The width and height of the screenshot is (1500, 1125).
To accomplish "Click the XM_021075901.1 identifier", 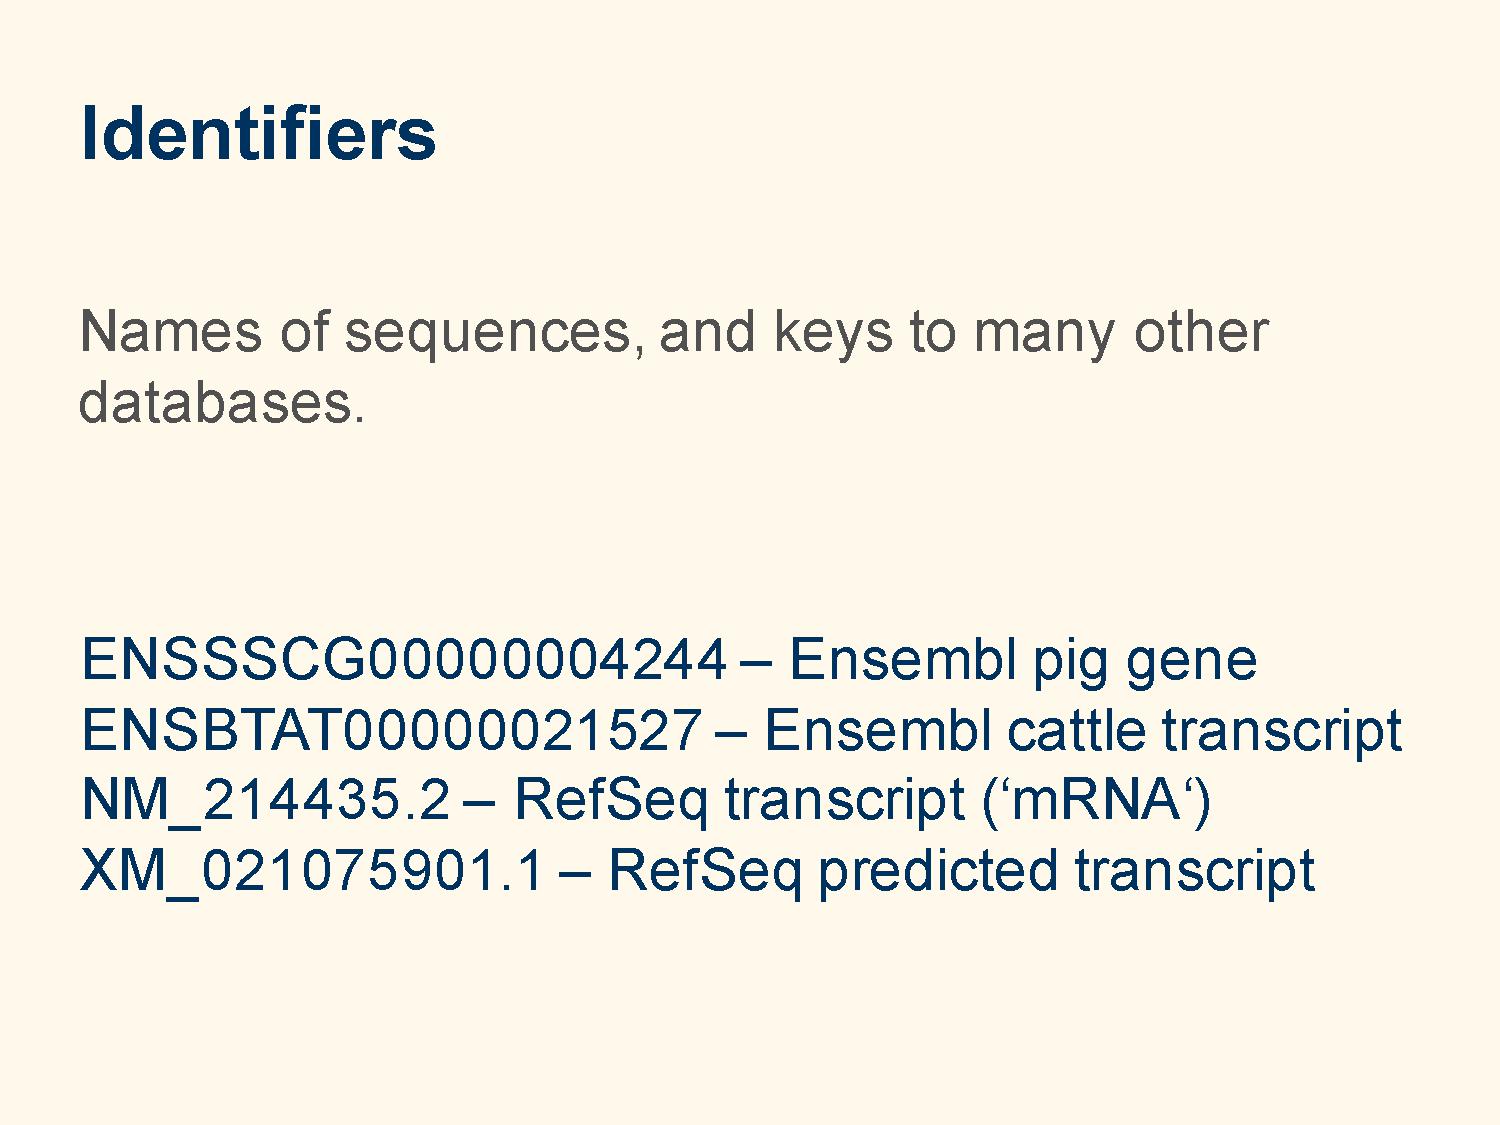I will [313, 870].
